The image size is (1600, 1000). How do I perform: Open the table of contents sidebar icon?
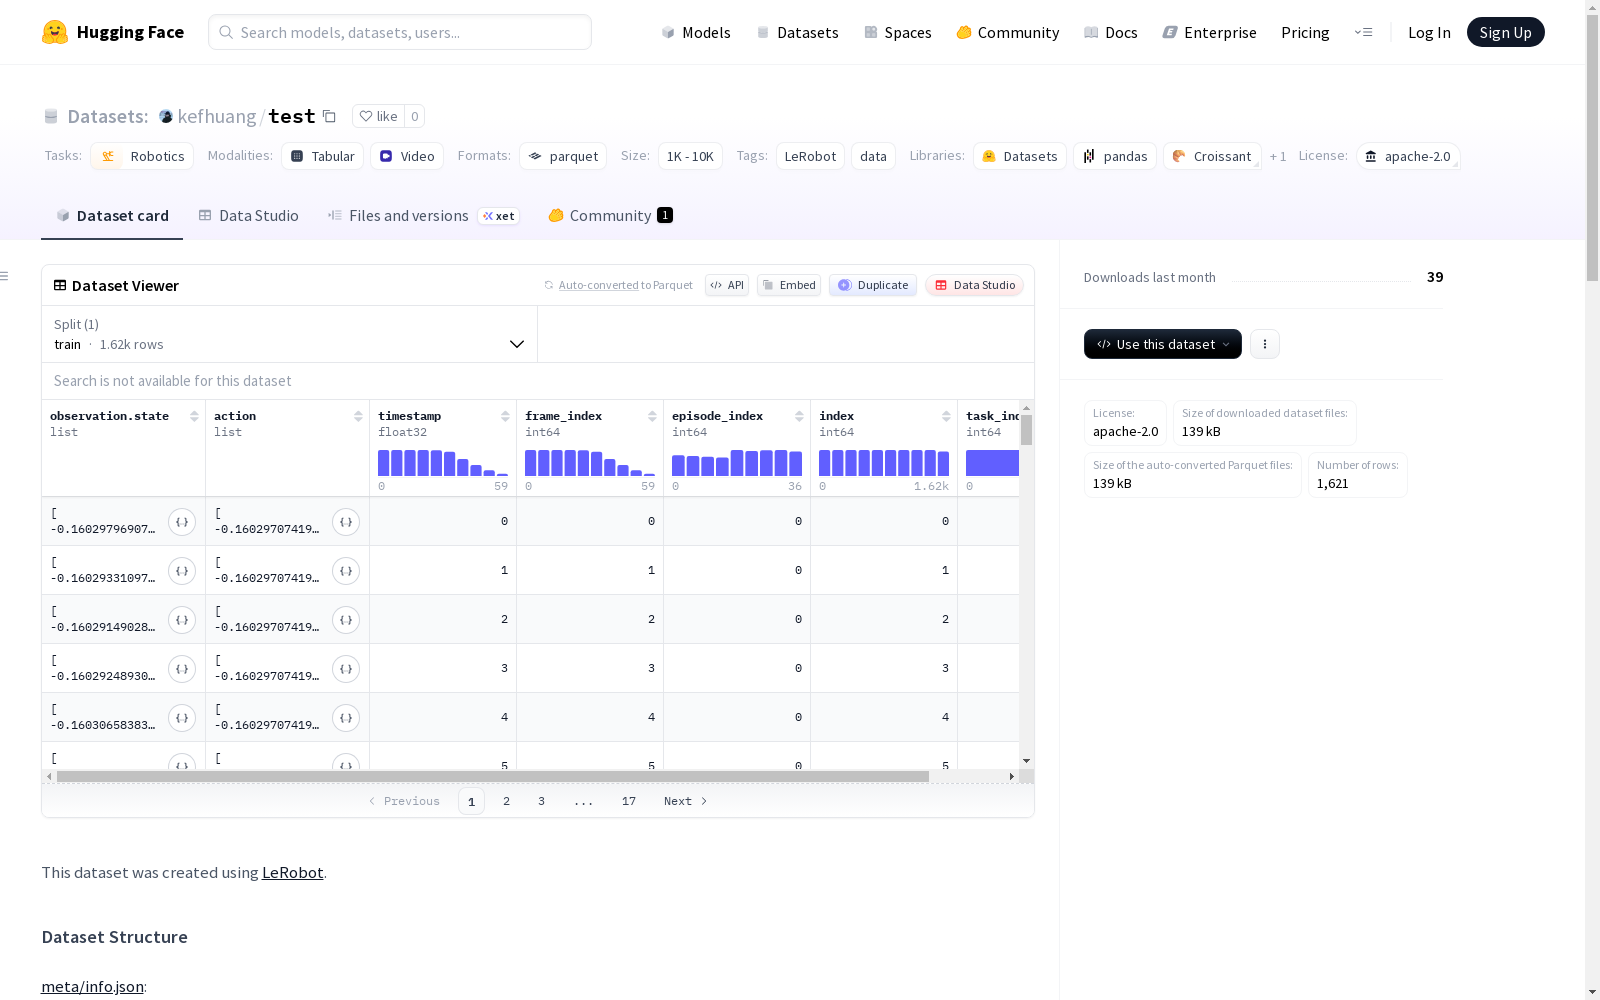coord(5,276)
